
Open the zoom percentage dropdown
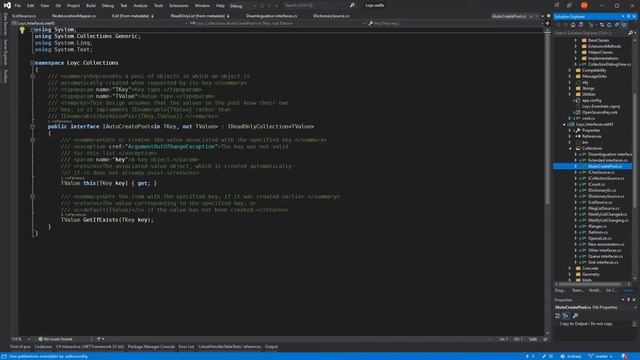28,339
